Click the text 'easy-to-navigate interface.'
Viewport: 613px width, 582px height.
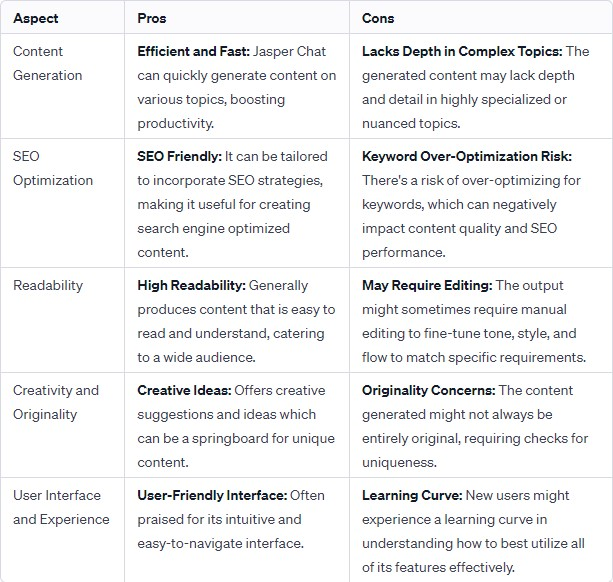(220, 544)
